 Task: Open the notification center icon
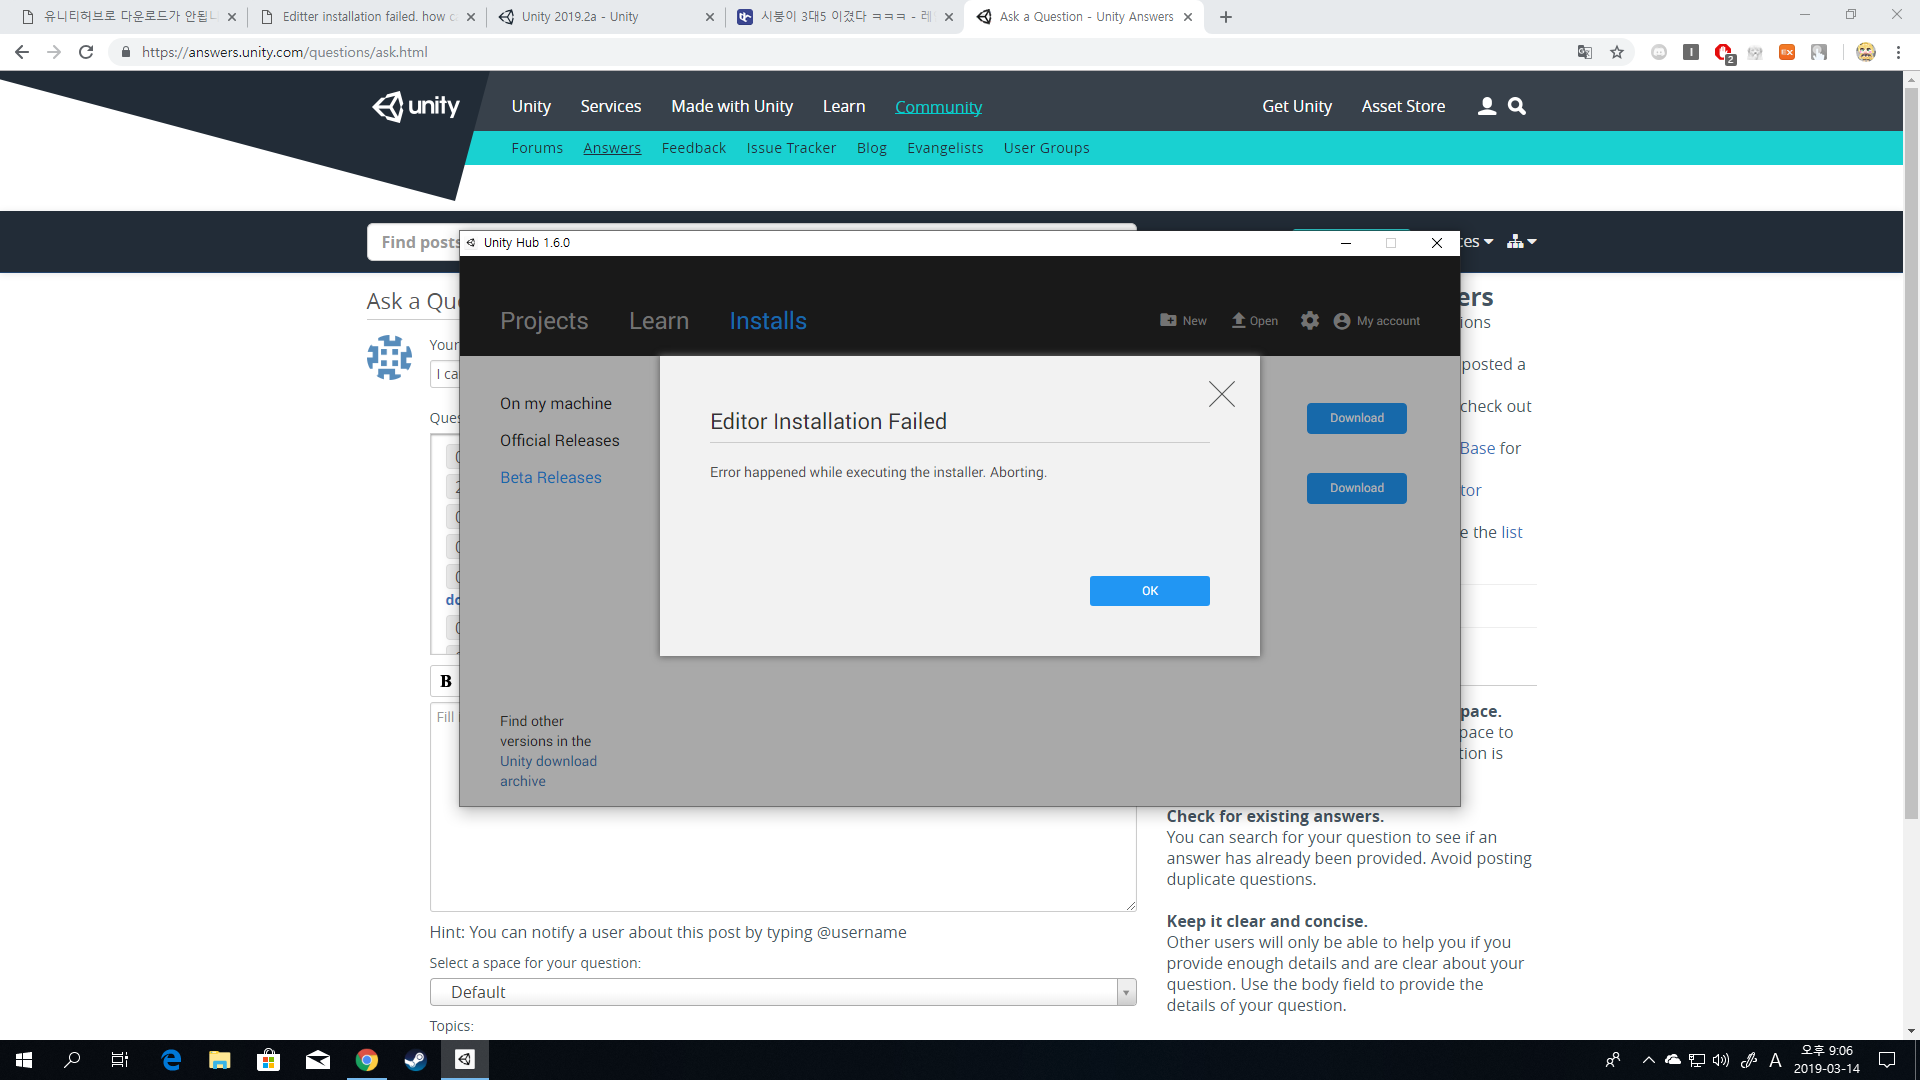coord(1887,1060)
